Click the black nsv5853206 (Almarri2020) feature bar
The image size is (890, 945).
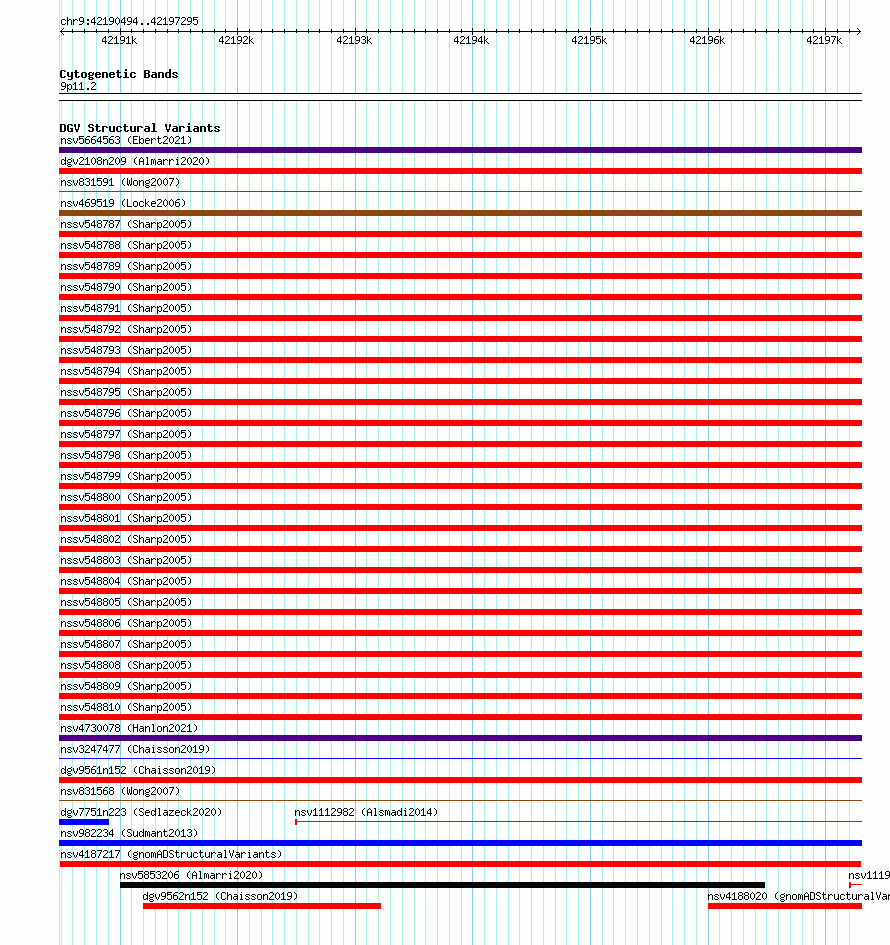tap(442, 885)
